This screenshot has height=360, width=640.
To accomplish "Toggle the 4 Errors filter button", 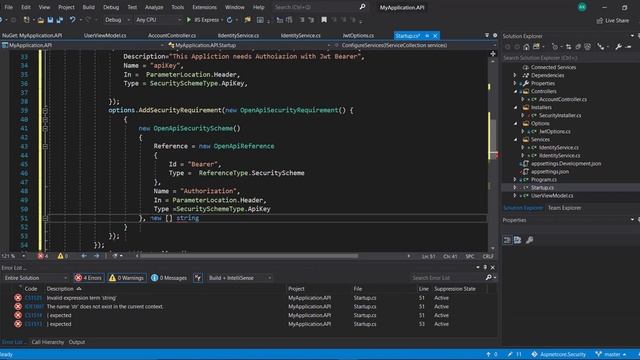I will tap(89, 278).
